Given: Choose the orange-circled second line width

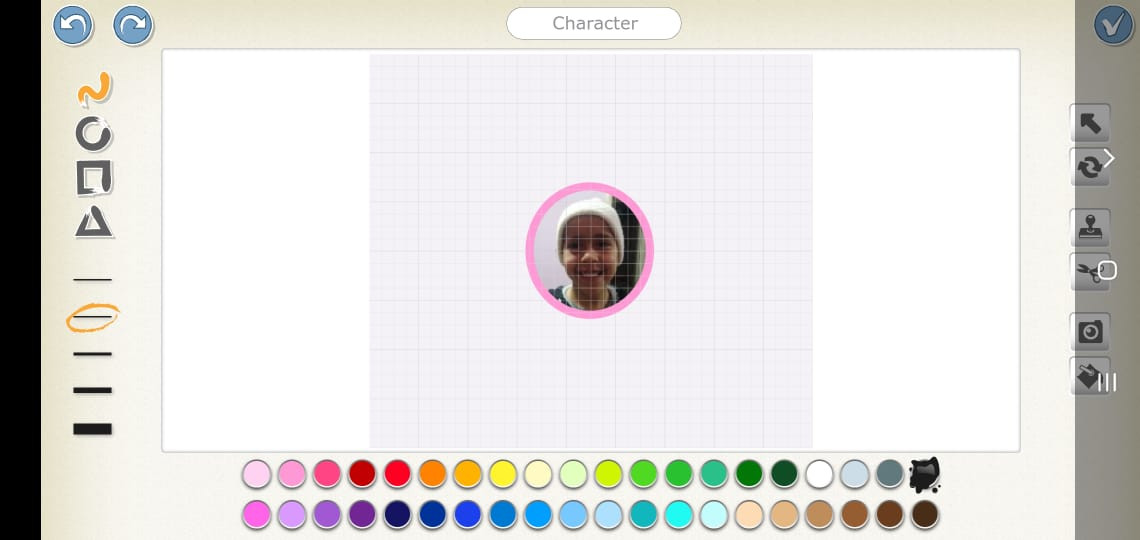Looking at the screenshot, I should [x=92, y=318].
